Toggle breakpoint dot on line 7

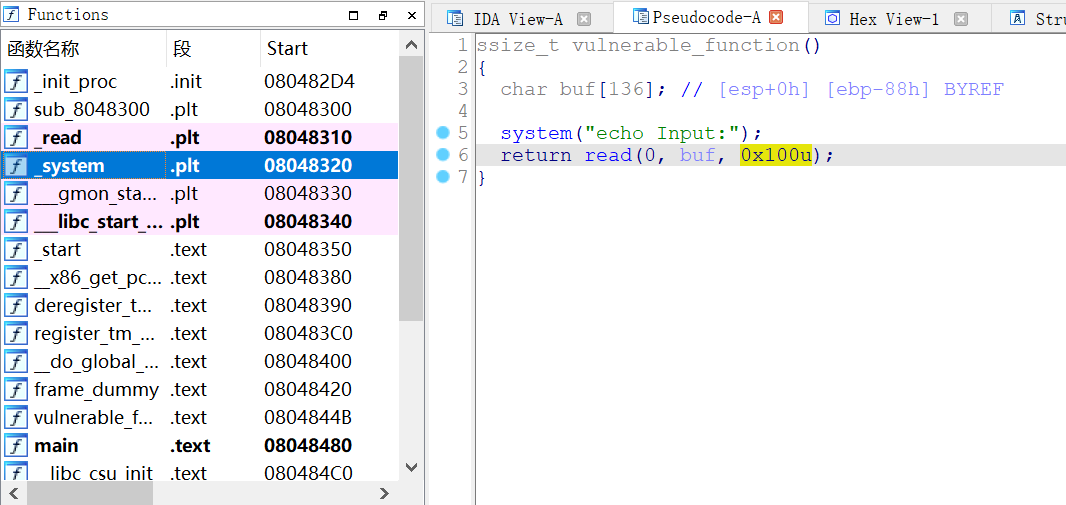click(443, 177)
